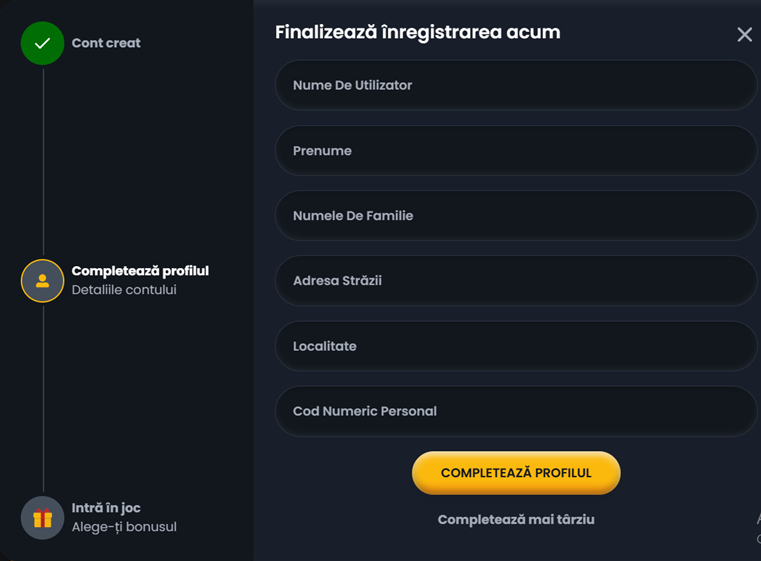This screenshot has width=761, height=561.
Task: Select the Cont creat step label
Action: 106,43
